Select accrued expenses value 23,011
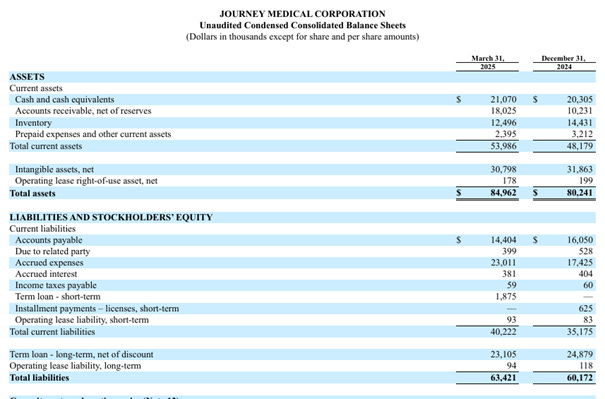 503,263
